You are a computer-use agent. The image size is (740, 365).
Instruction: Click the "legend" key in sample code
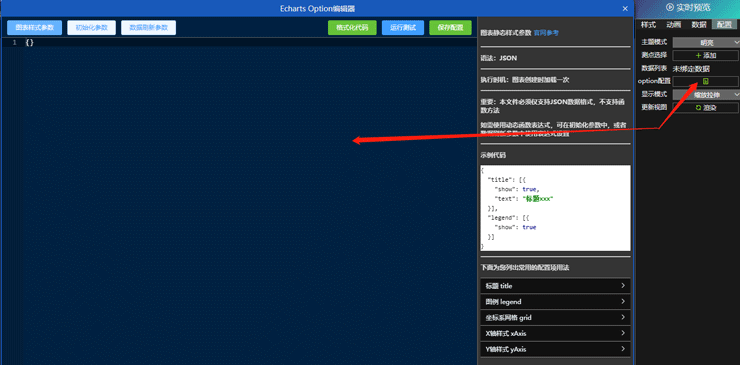coord(501,218)
